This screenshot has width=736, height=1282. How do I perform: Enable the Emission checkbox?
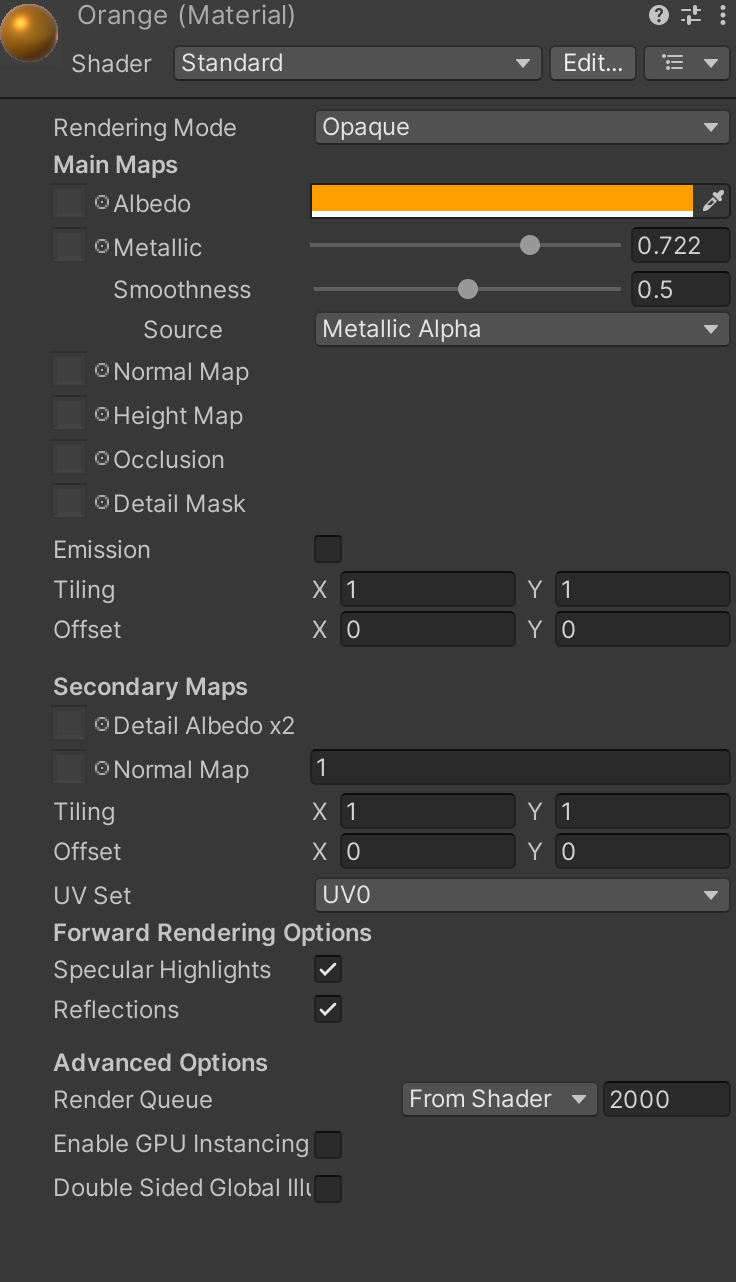[328, 549]
